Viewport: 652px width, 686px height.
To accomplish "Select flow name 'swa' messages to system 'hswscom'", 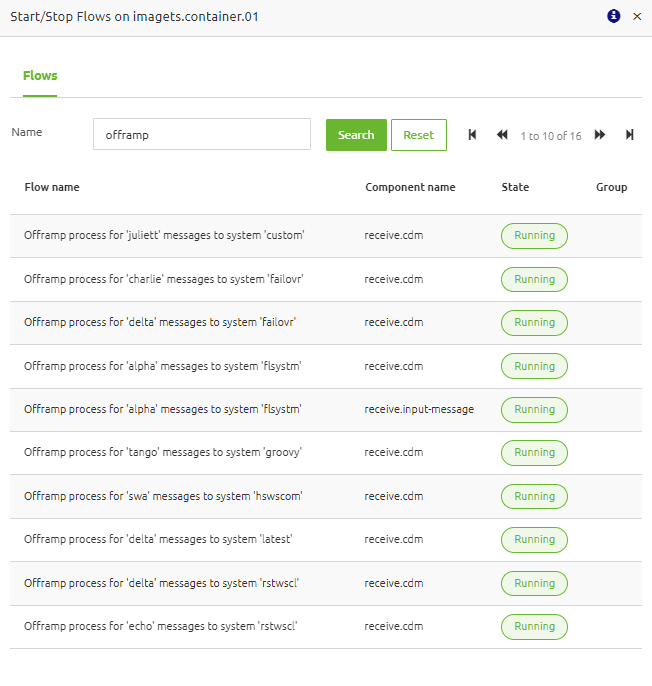I will 163,496.
